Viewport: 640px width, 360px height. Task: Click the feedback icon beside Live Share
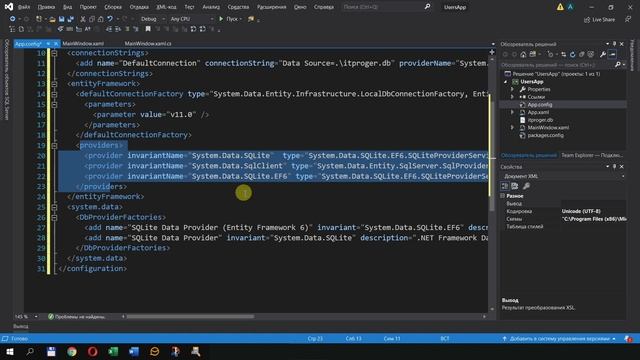pos(628,20)
